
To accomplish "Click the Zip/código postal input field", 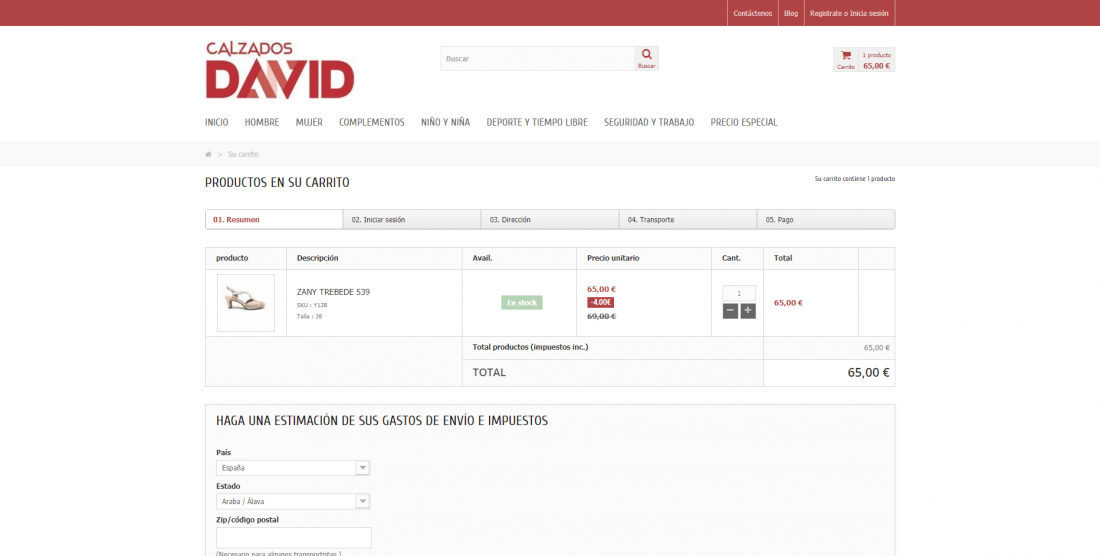I will point(294,538).
